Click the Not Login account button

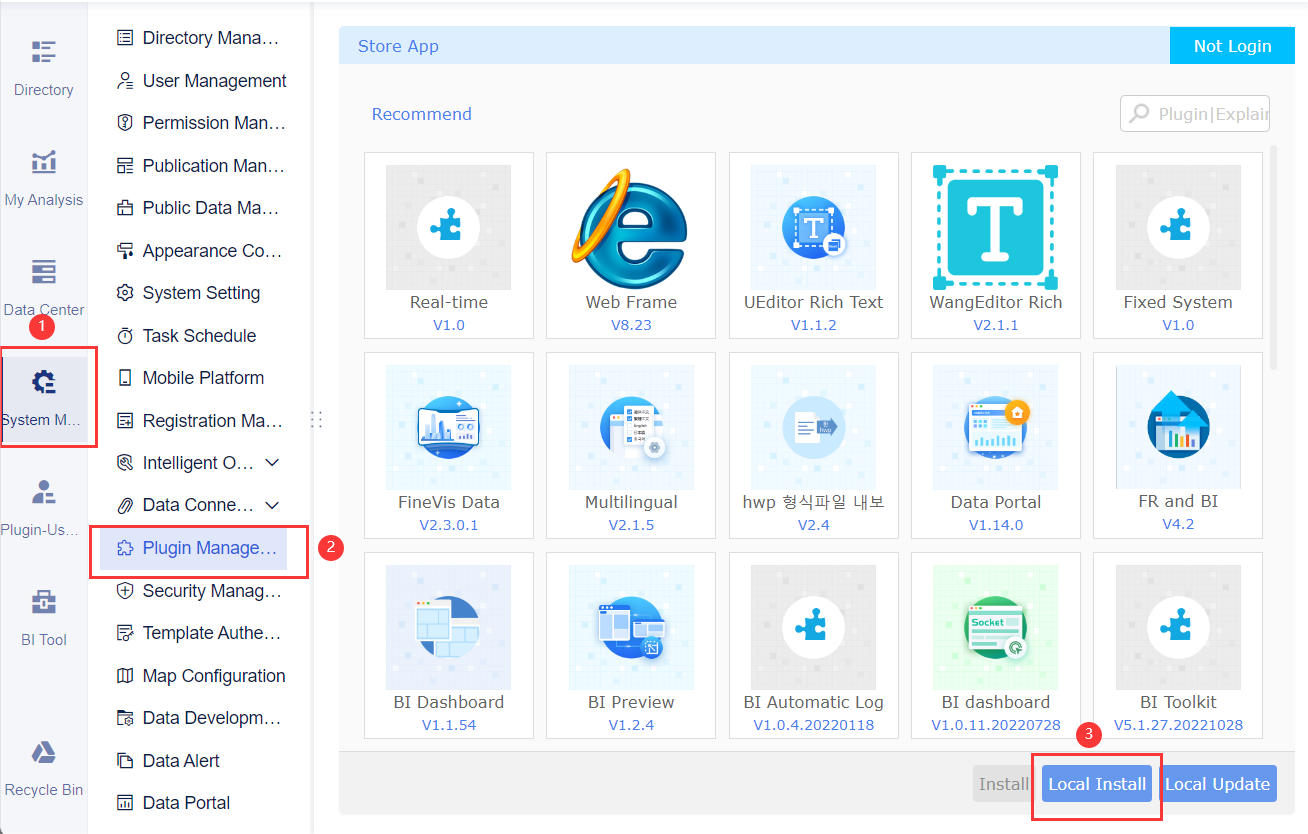click(1231, 45)
